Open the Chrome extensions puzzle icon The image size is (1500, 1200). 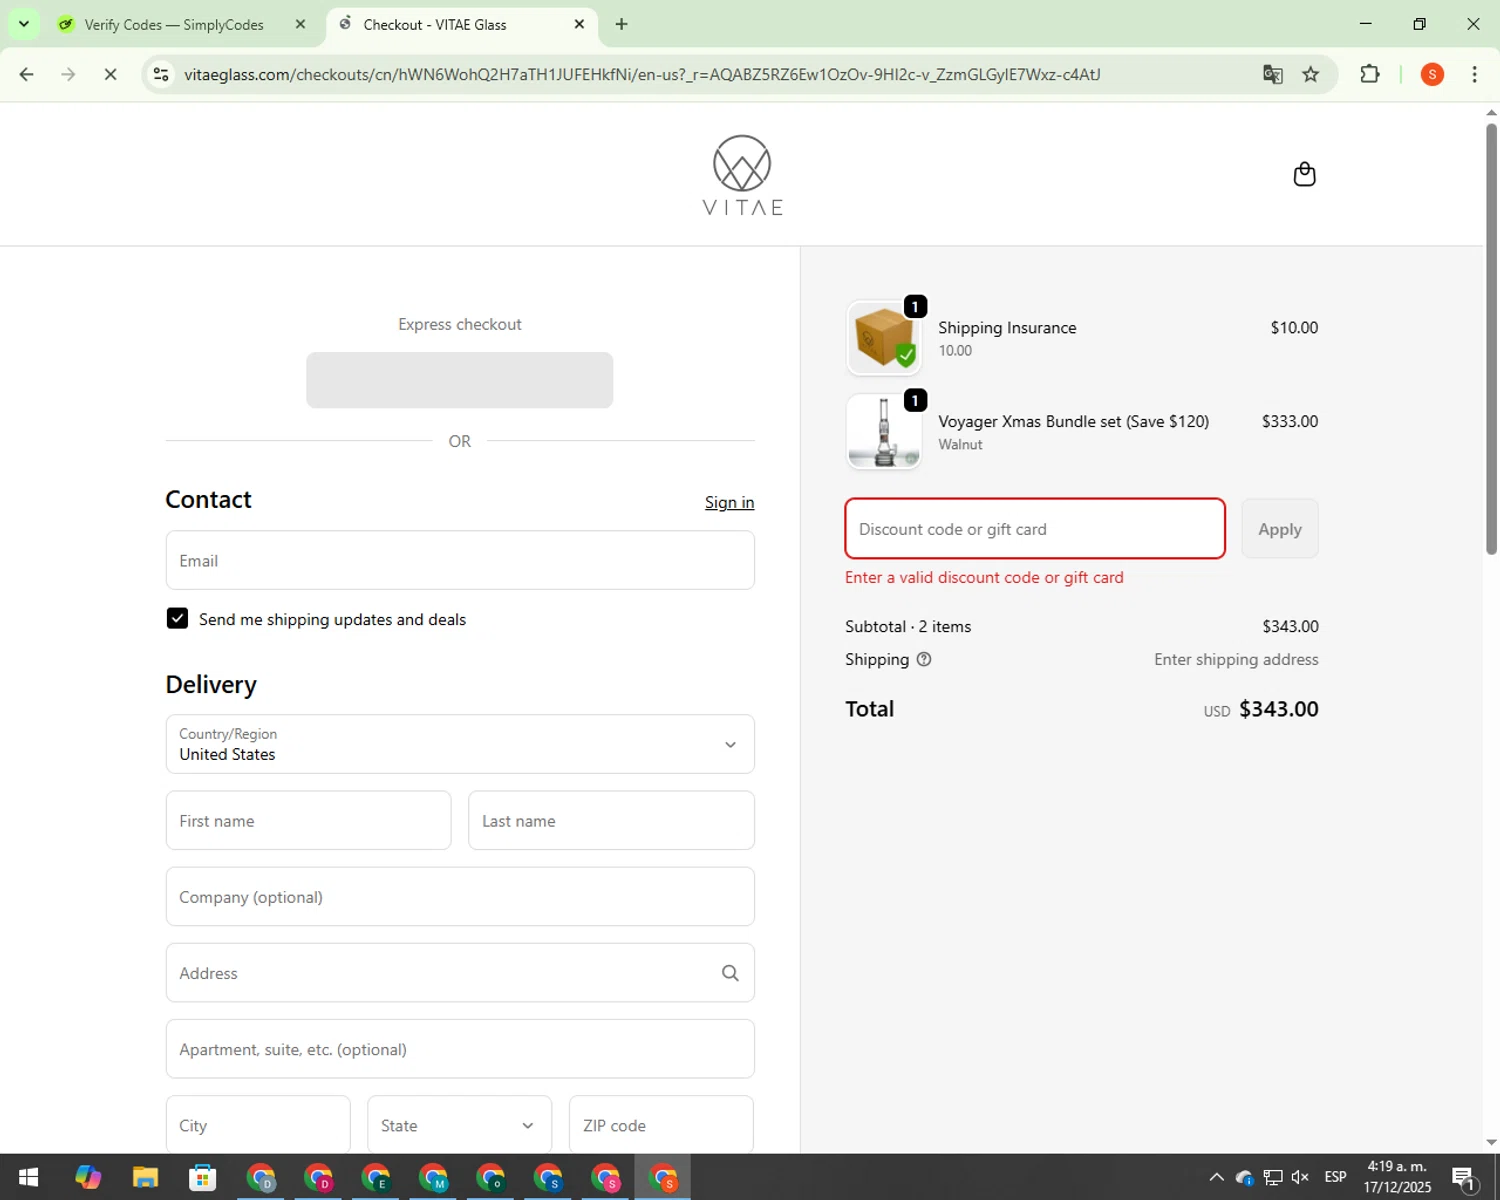(x=1370, y=74)
